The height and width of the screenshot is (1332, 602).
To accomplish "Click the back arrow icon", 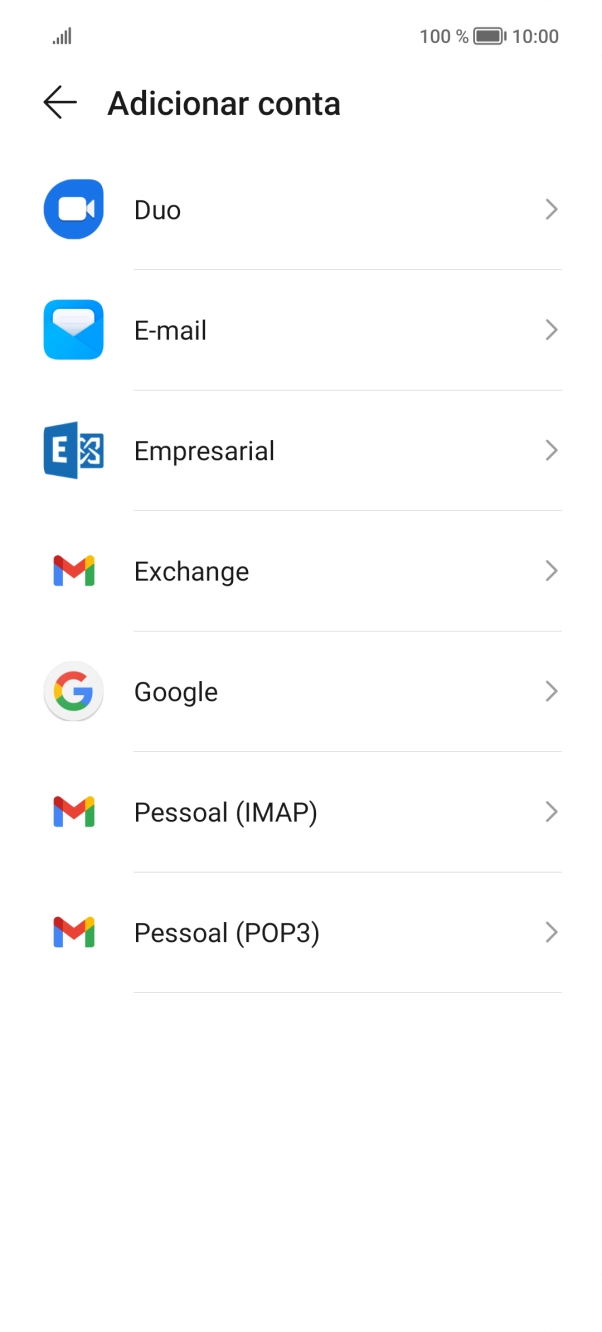I will click(x=60, y=102).
